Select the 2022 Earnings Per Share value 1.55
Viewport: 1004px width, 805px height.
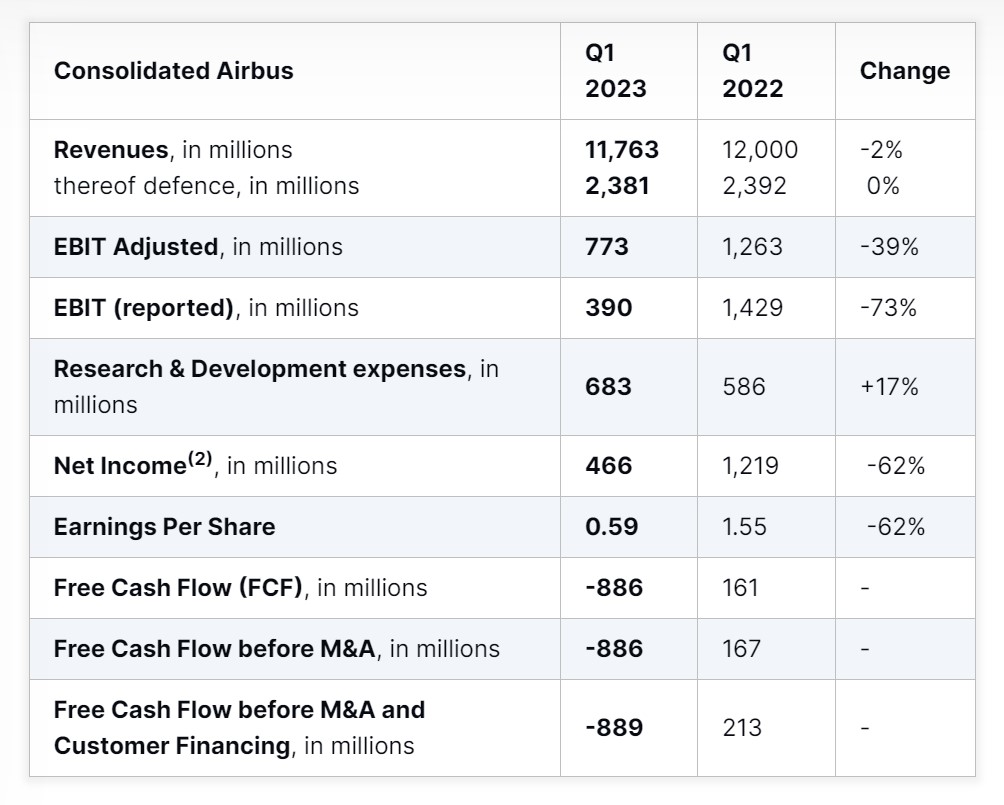744,527
